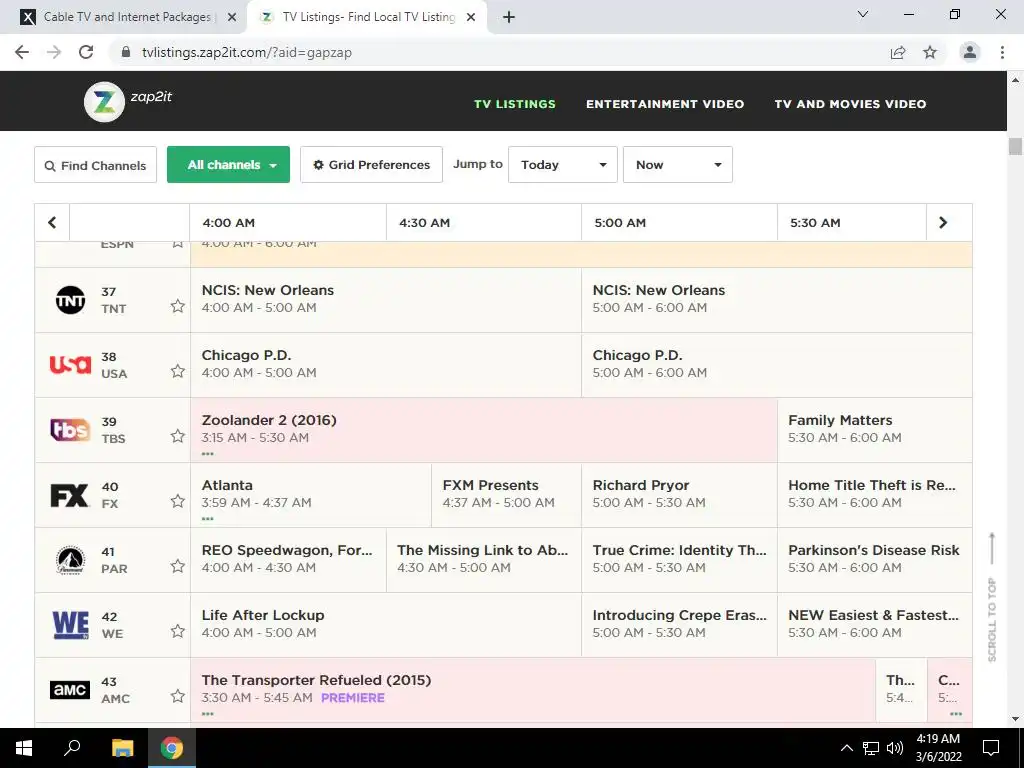The width and height of the screenshot is (1024, 768).
Task: Select the TV Listings browser tab
Action: 367,17
